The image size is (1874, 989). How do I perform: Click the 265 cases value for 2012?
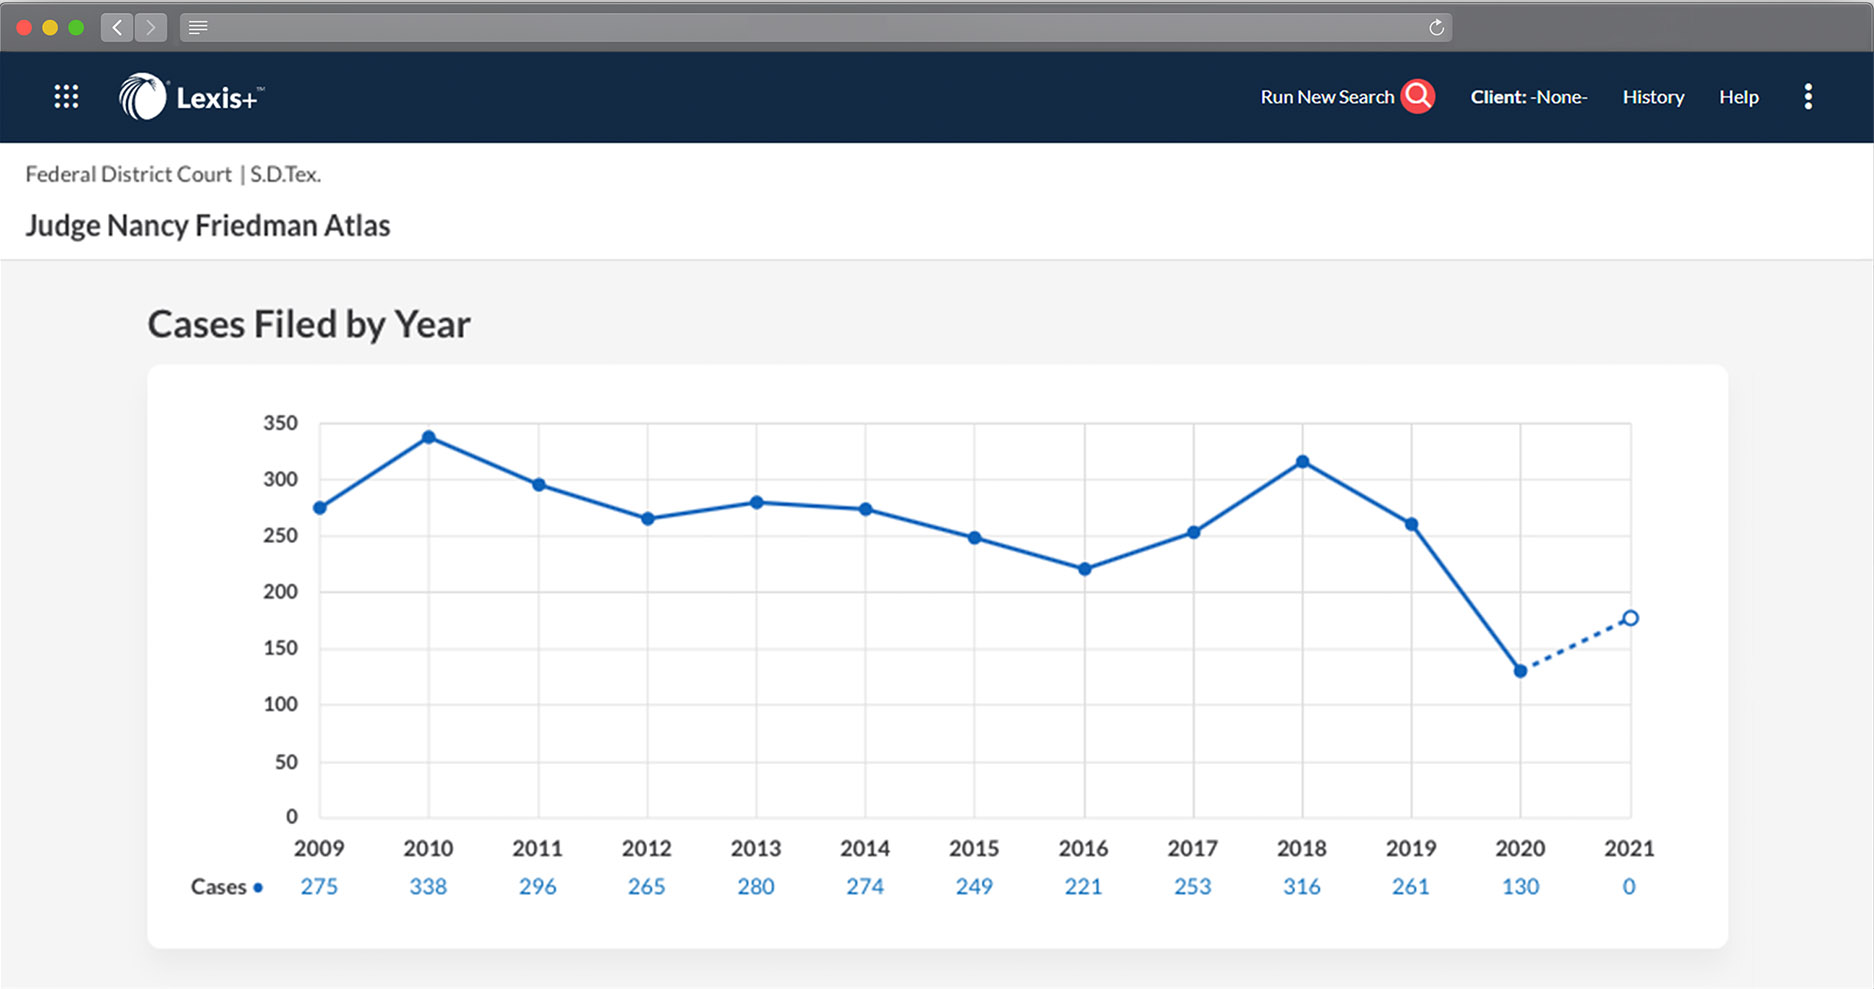646,887
